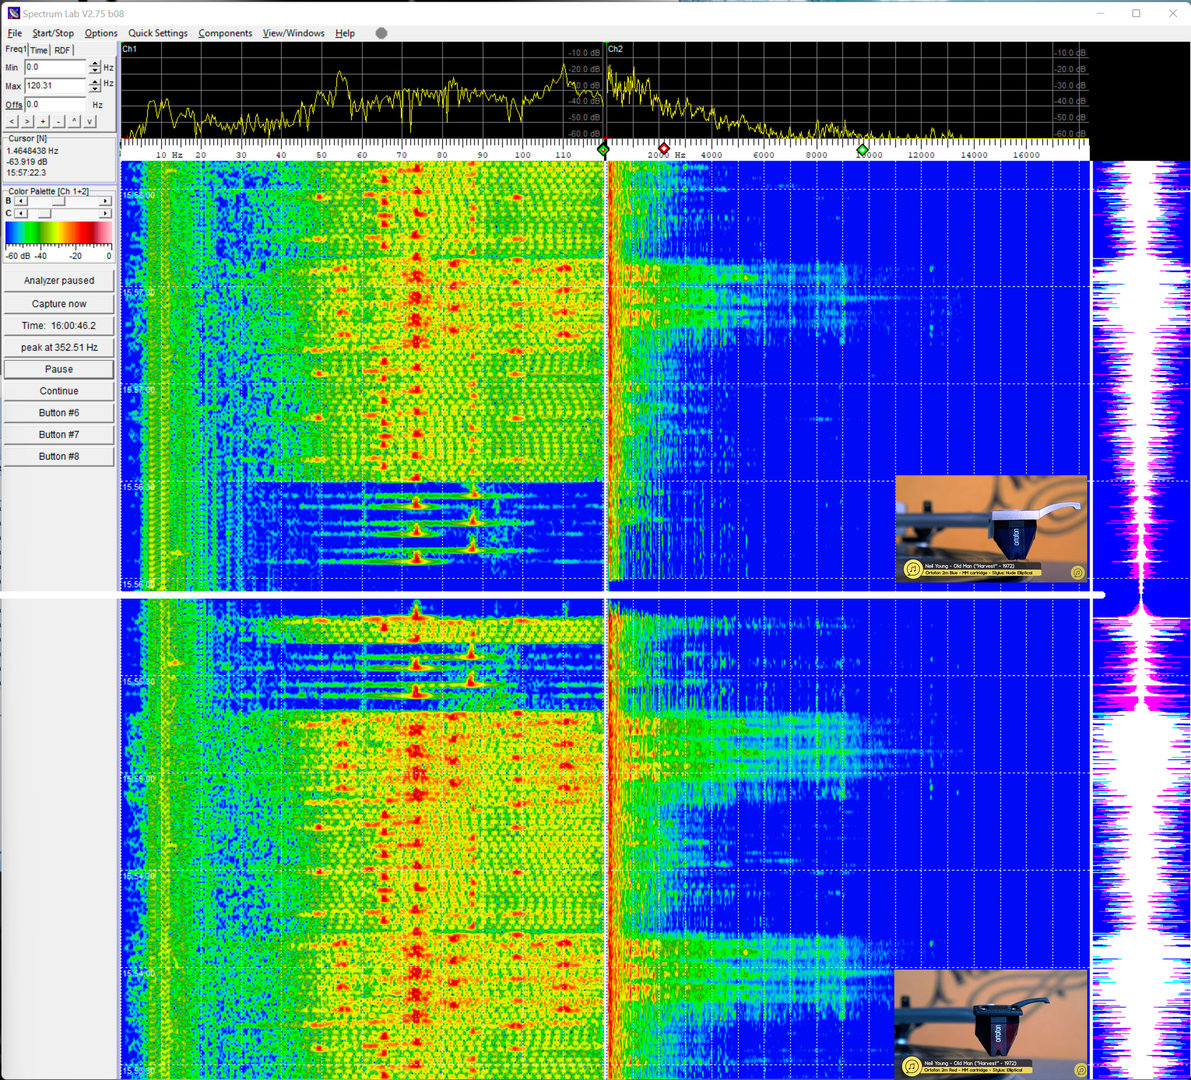Screen dimensions: 1191x1080
Task: Click the 'v' small arrow button
Action: tap(90, 122)
